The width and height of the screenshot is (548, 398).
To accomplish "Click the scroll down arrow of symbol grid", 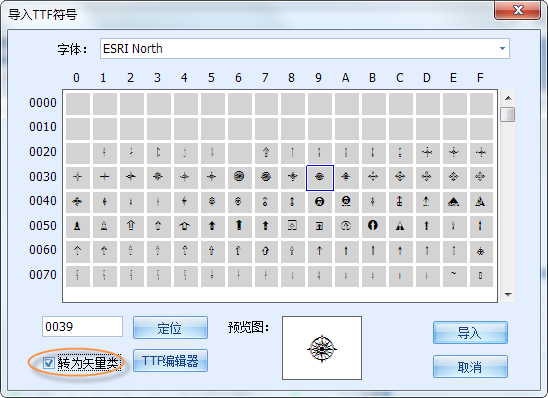I will (x=508, y=295).
